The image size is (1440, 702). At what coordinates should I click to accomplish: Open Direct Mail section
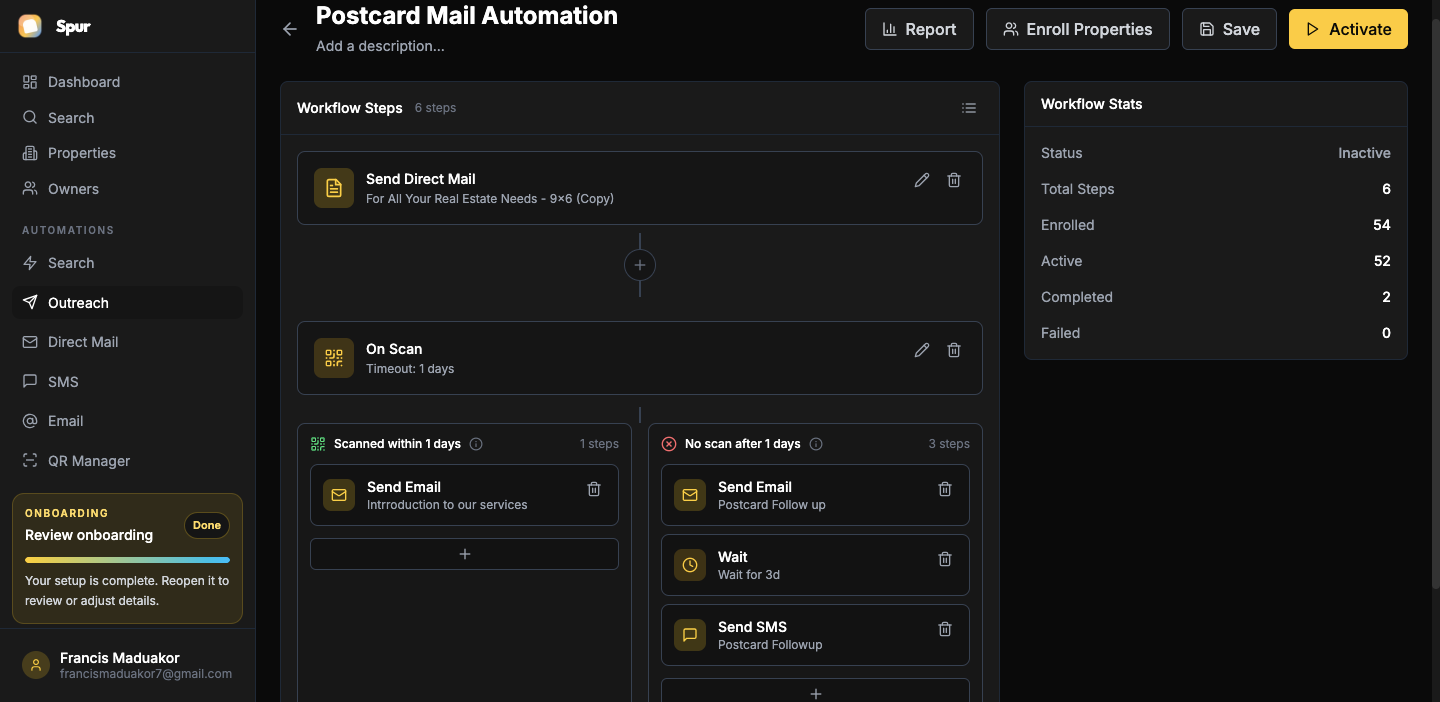pos(127,342)
